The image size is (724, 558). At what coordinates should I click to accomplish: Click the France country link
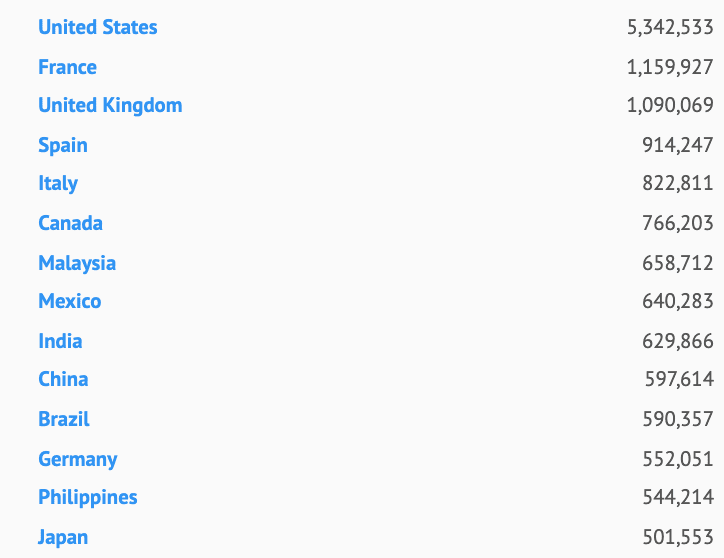click(67, 67)
